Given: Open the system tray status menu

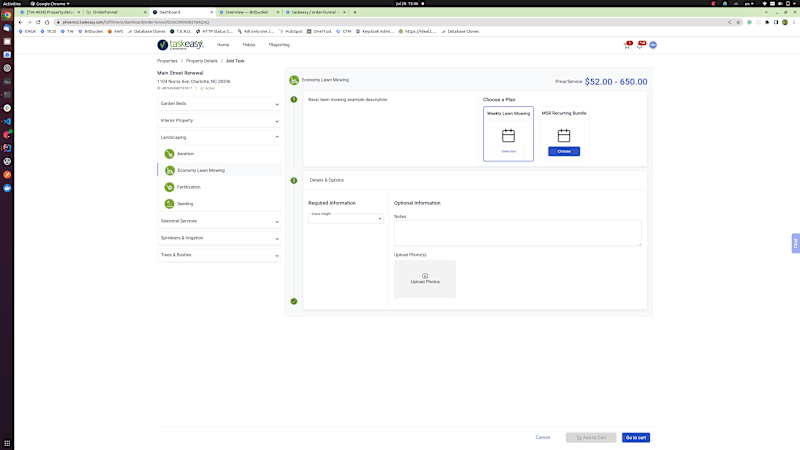Looking at the screenshot, I should point(780,4).
